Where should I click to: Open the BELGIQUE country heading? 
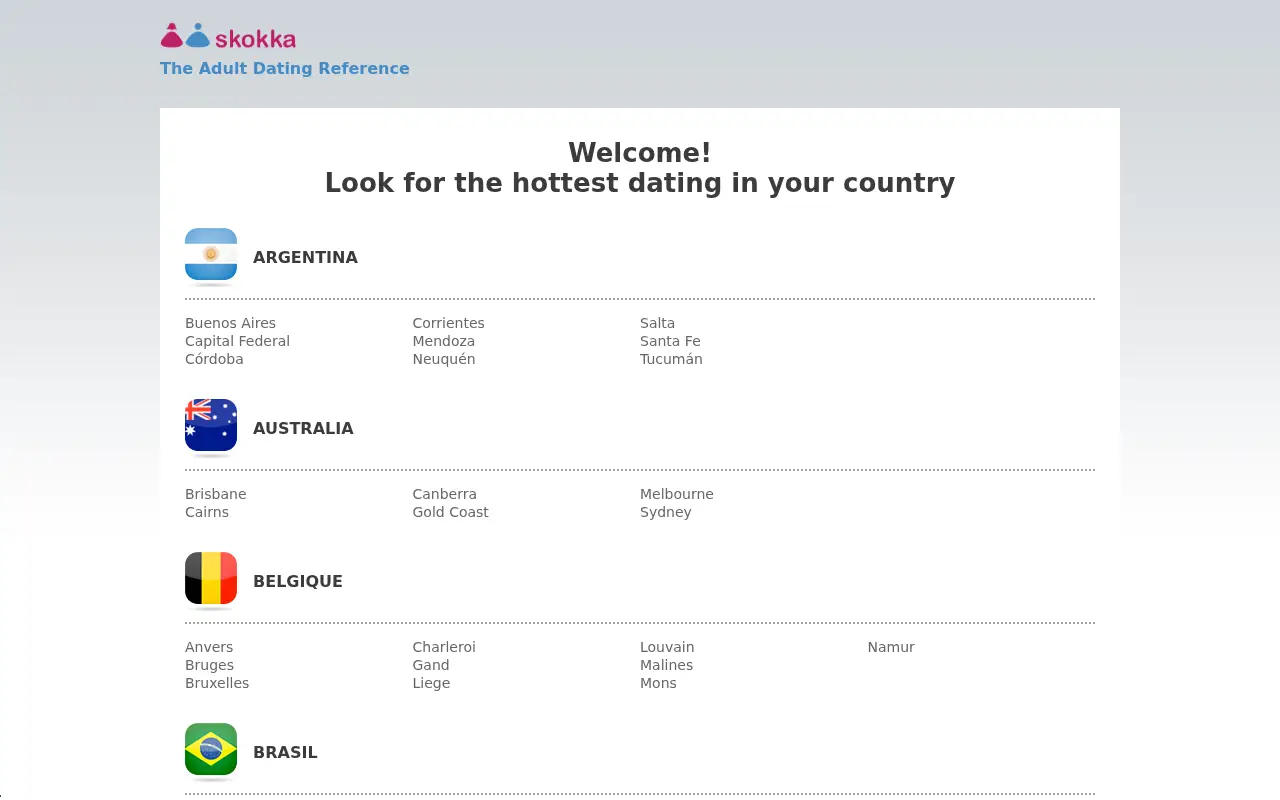298,581
